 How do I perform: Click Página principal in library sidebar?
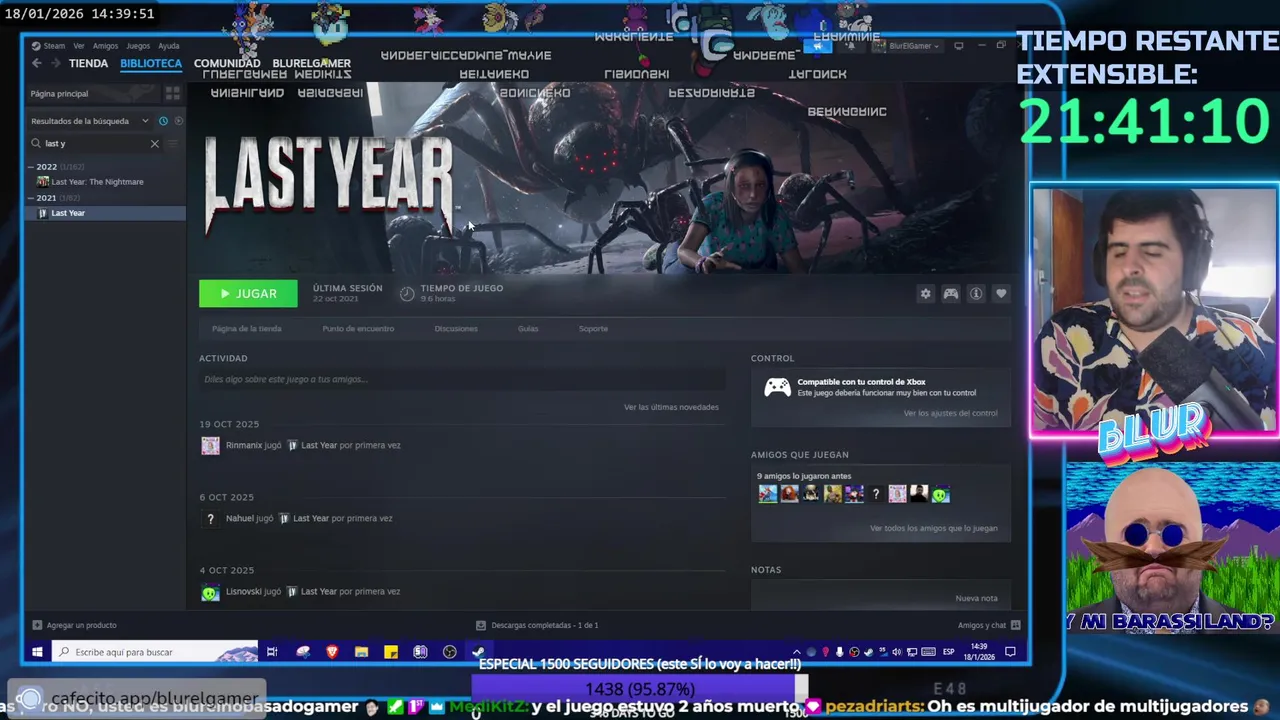tap(95, 93)
